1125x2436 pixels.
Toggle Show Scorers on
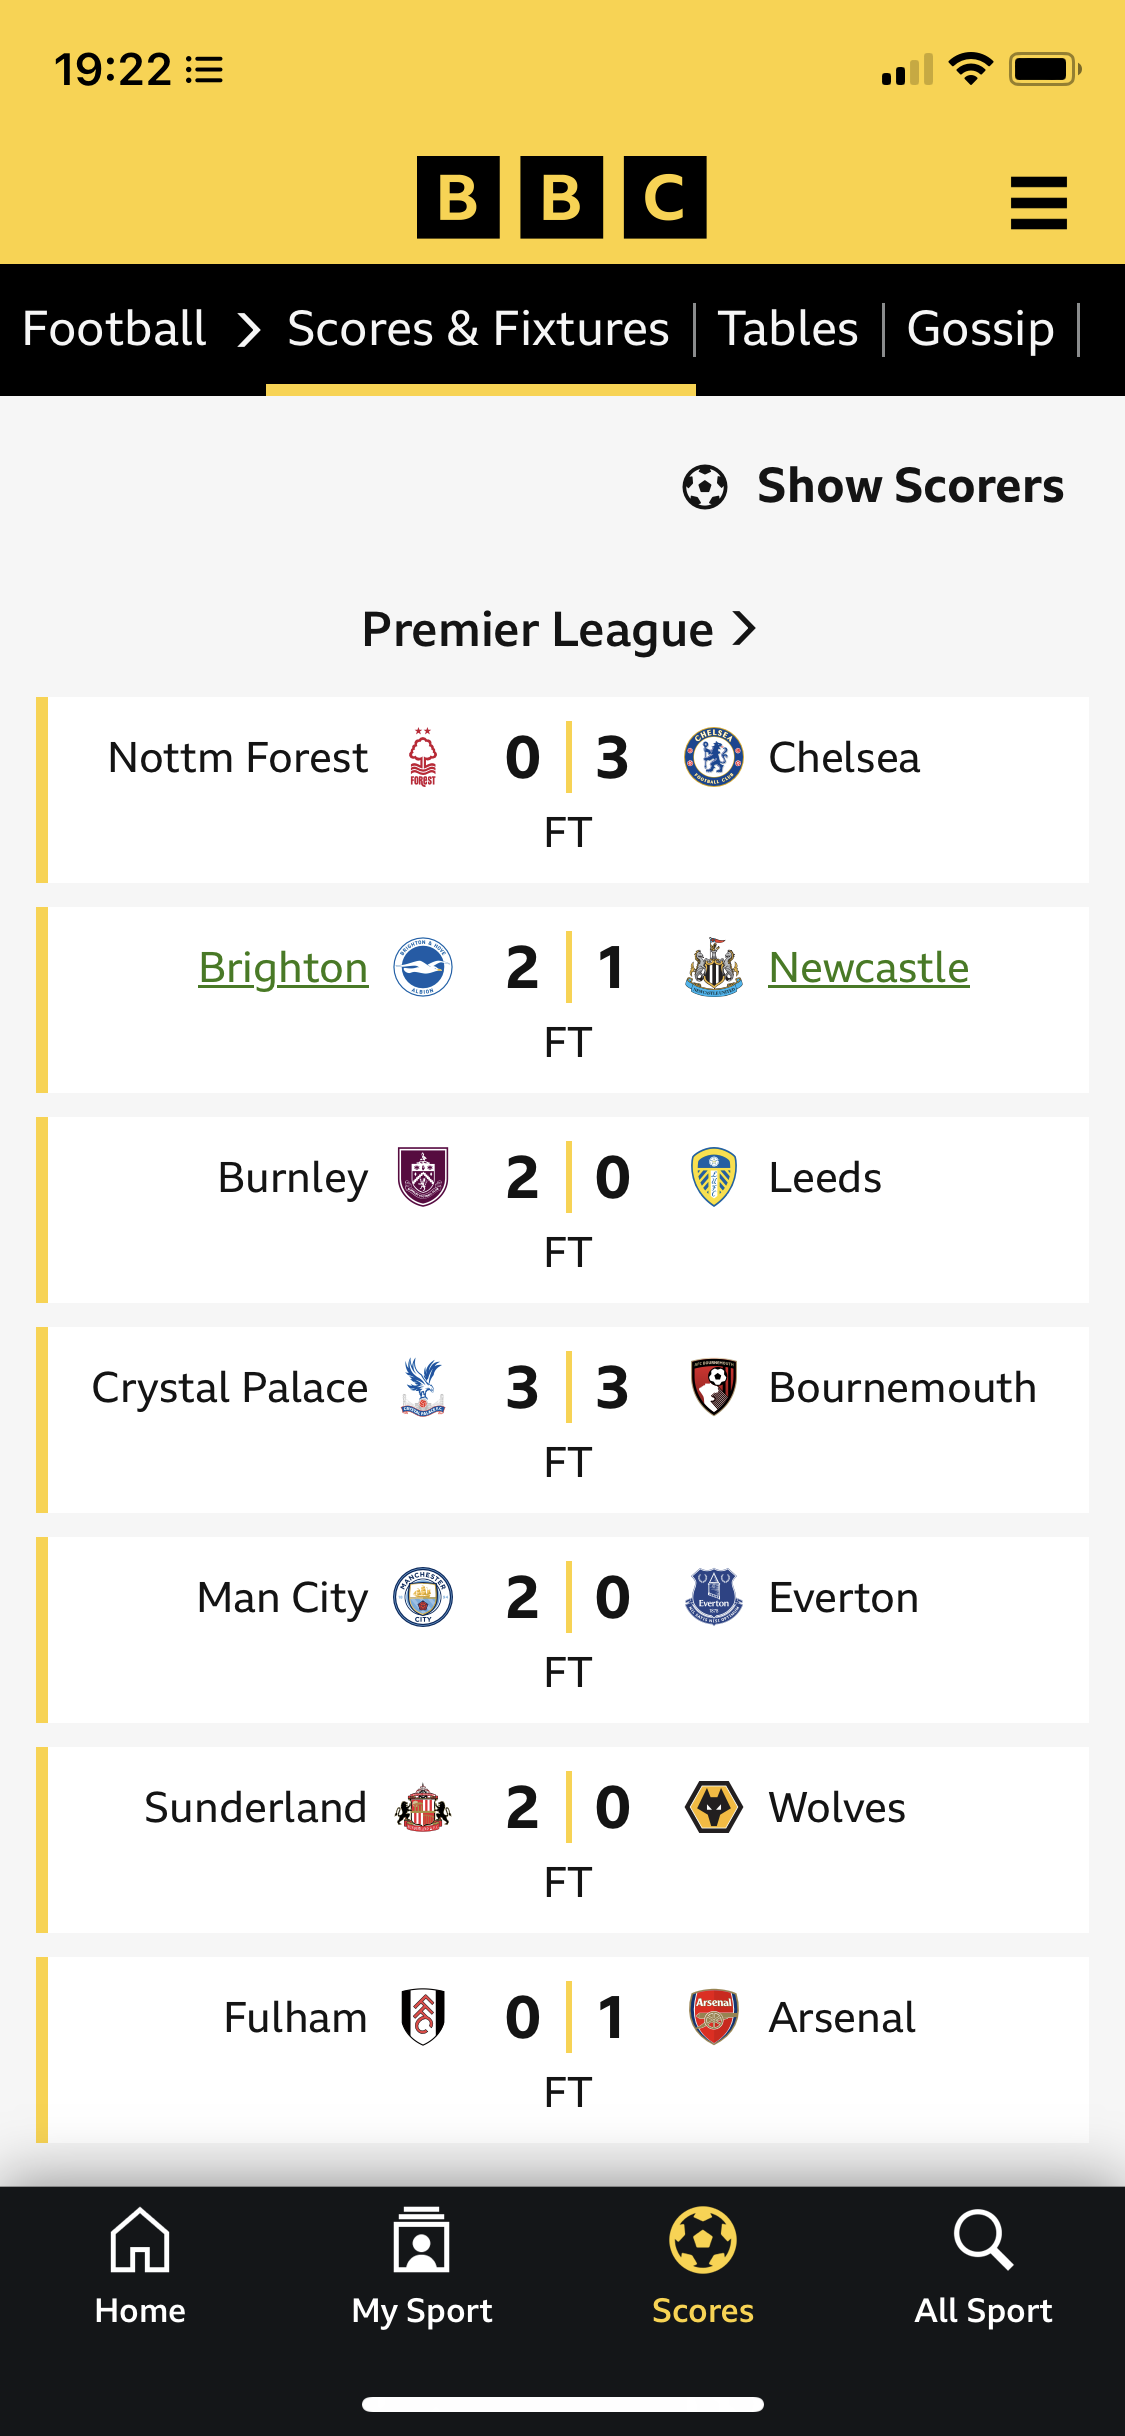[x=873, y=487]
